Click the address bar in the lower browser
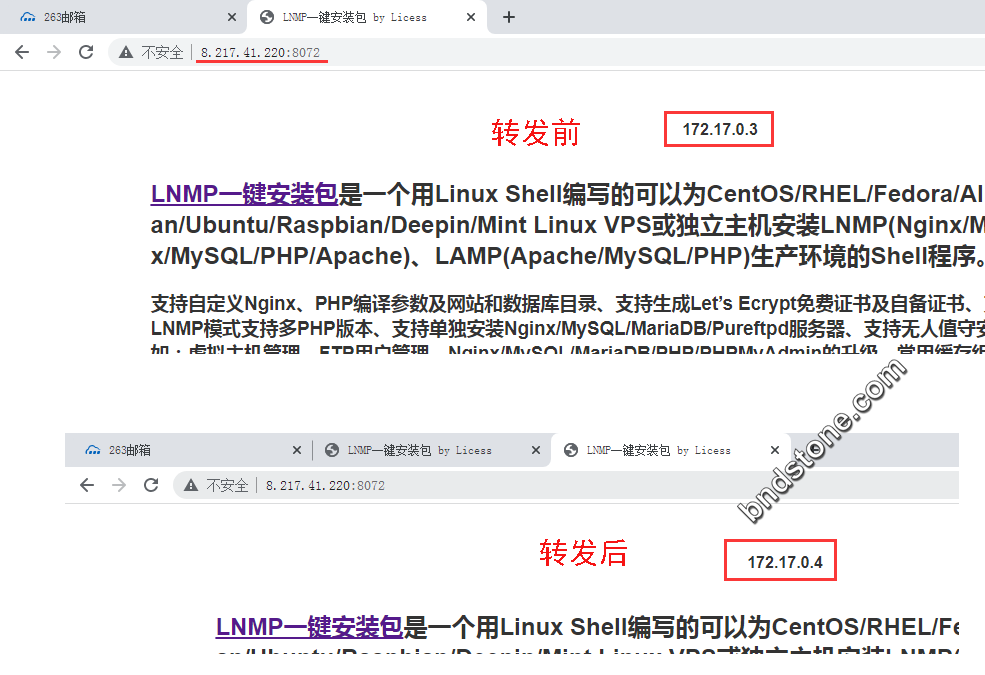The height and width of the screenshot is (675, 985). [566, 485]
